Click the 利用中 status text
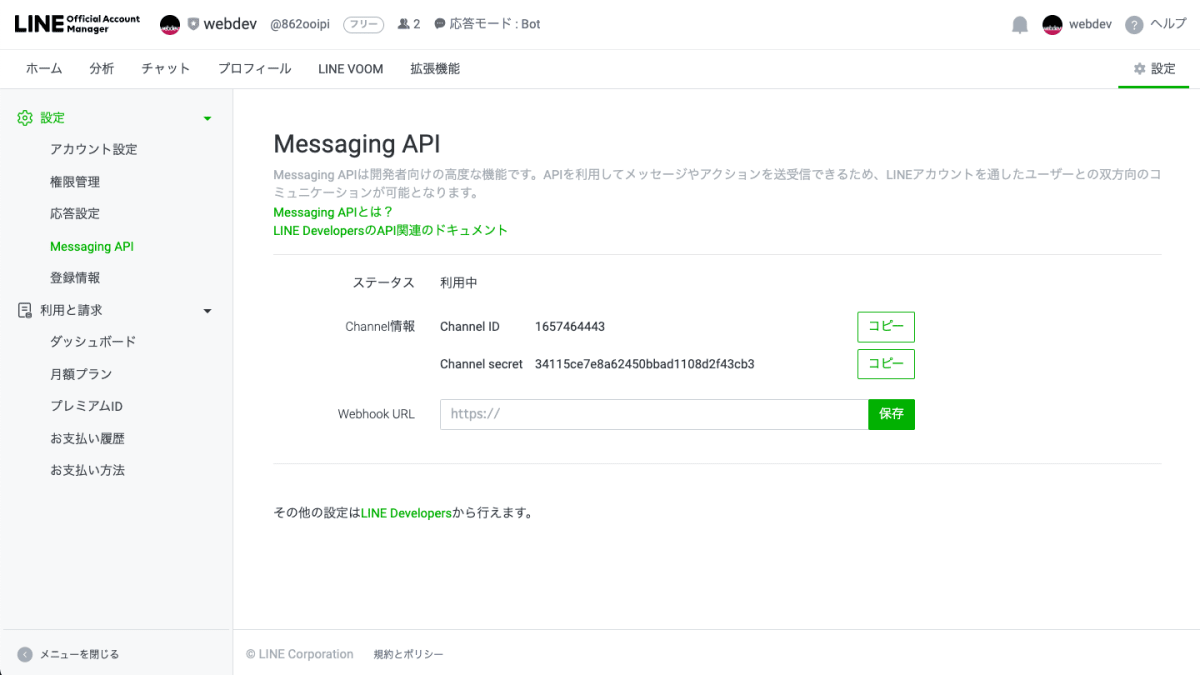This screenshot has width=1200, height=675. tap(459, 283)
